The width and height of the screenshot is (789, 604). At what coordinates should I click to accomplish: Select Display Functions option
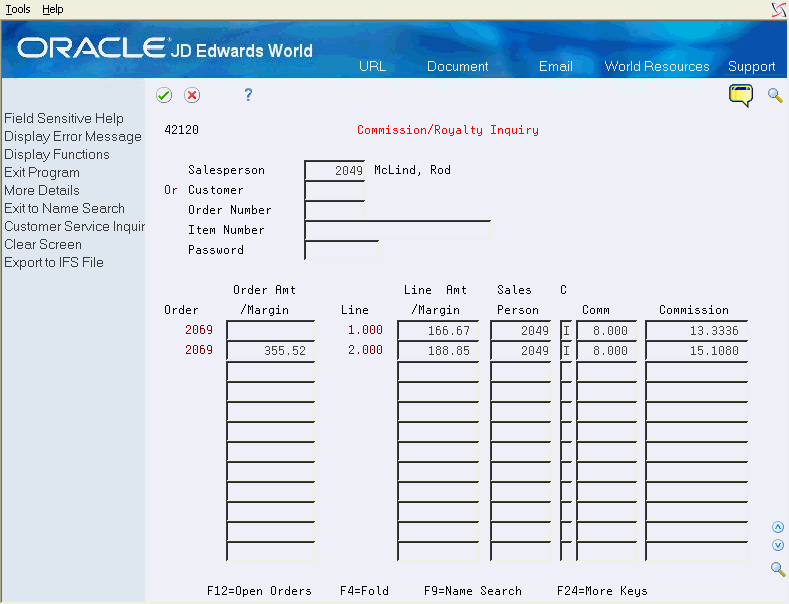tap(57, 155)
